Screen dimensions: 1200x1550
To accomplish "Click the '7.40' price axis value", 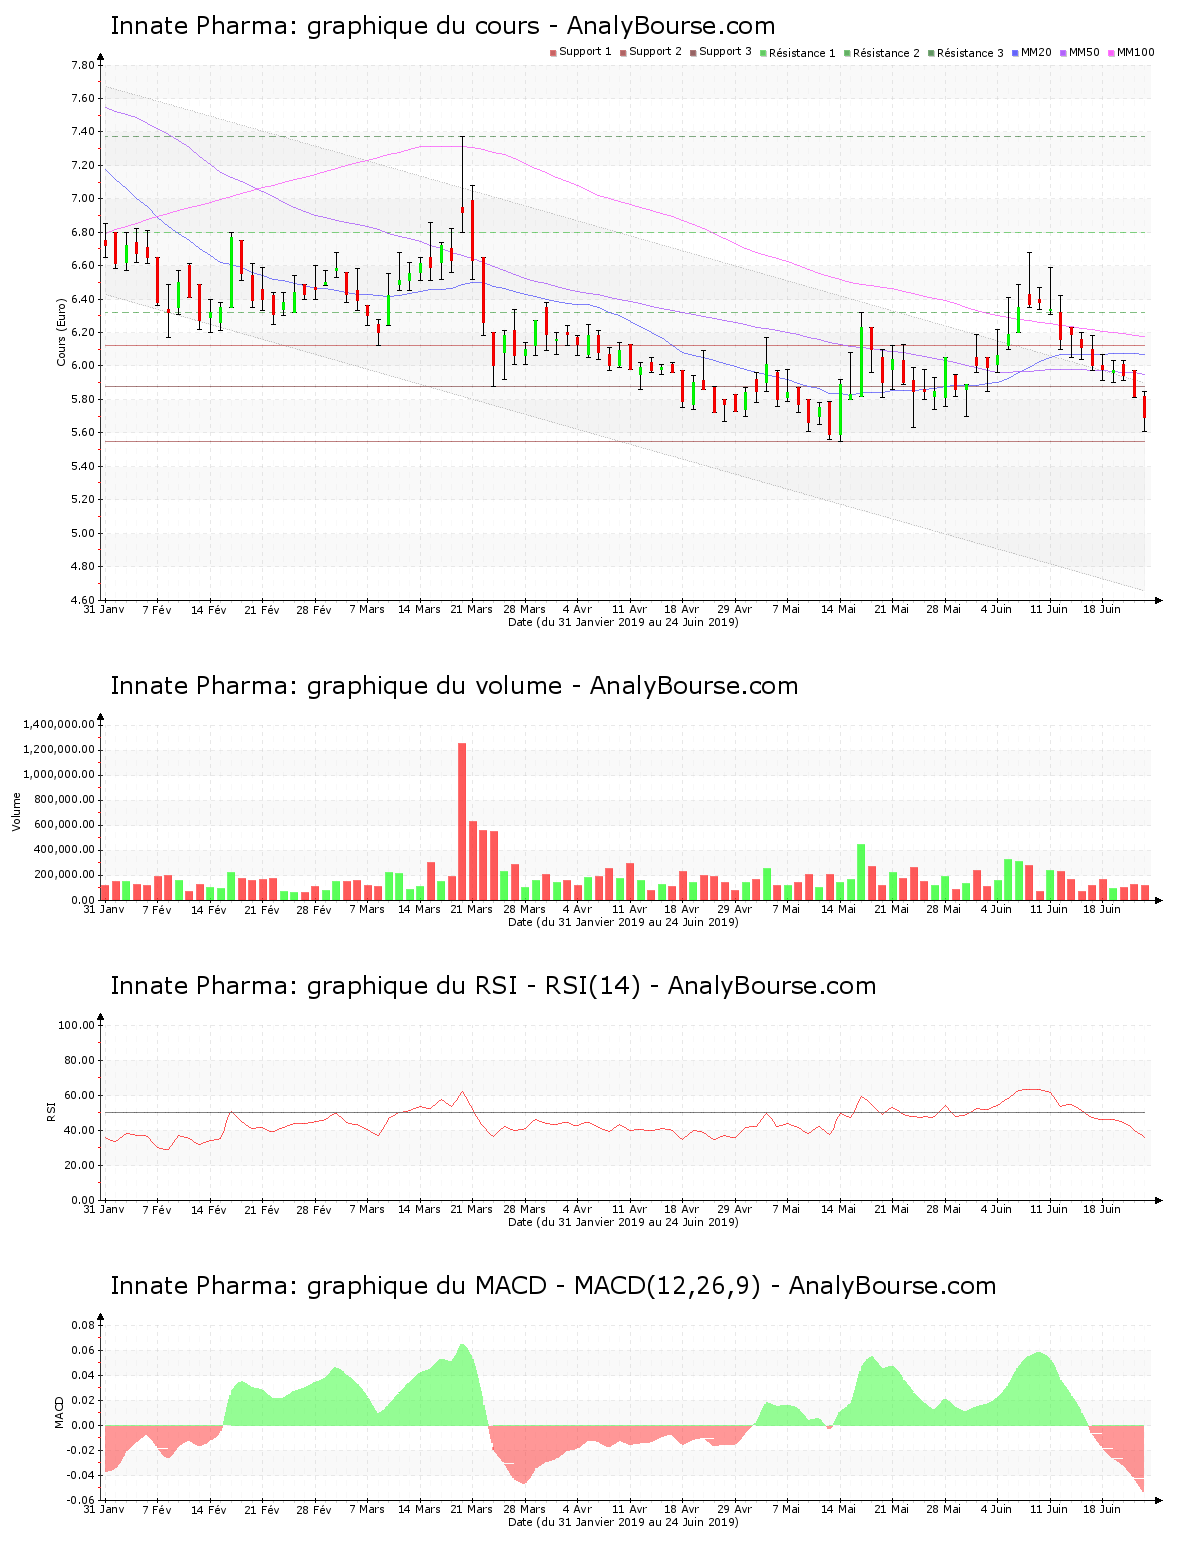I will tap(82, 132).
